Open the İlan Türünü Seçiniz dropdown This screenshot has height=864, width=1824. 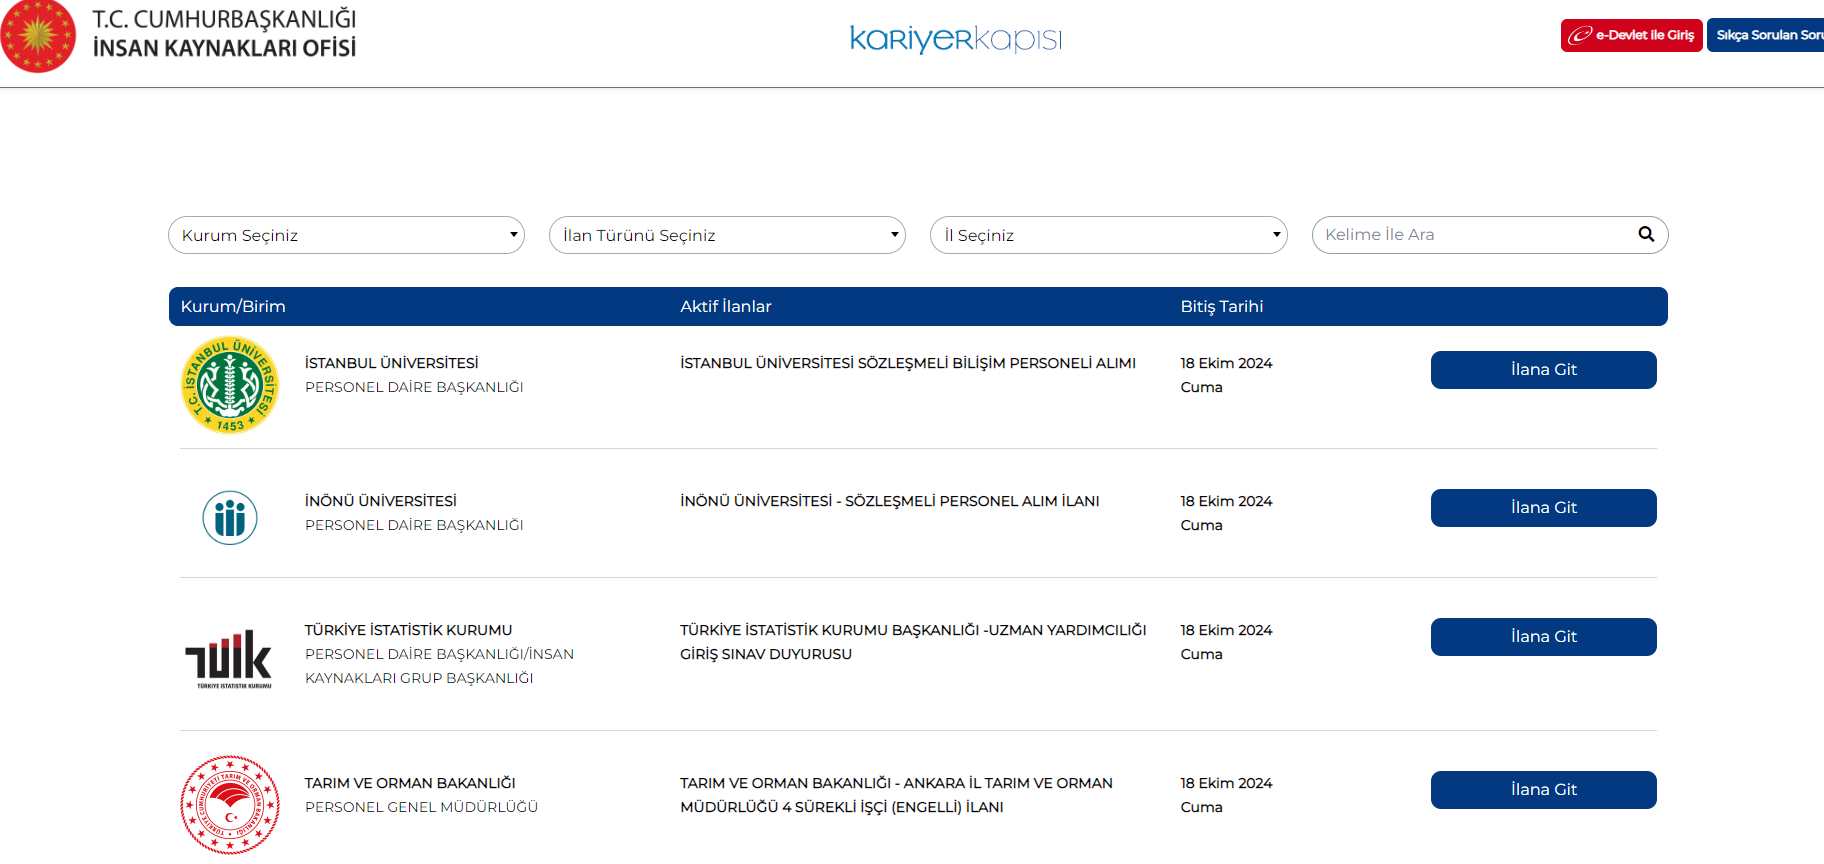(727, 235)
